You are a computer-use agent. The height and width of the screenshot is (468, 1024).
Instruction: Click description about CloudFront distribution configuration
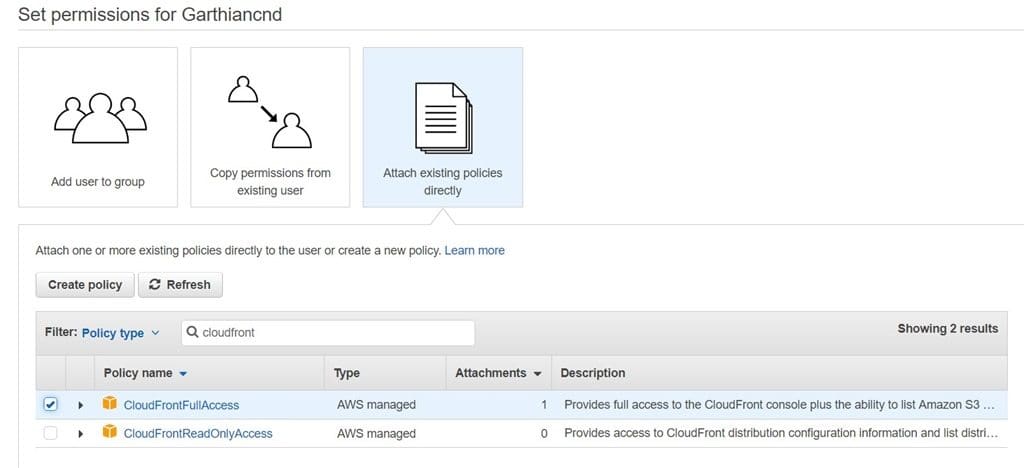(781, 433)
